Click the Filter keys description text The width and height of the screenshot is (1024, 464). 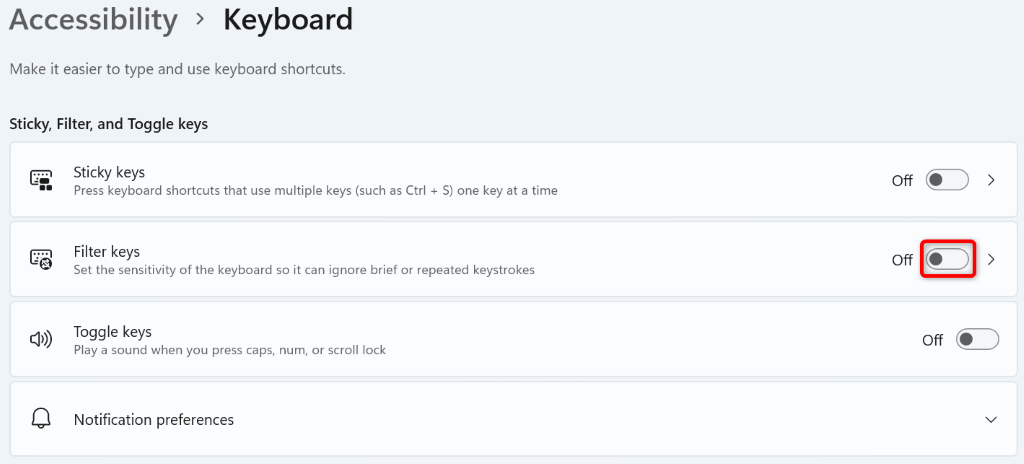pos(304,270)
